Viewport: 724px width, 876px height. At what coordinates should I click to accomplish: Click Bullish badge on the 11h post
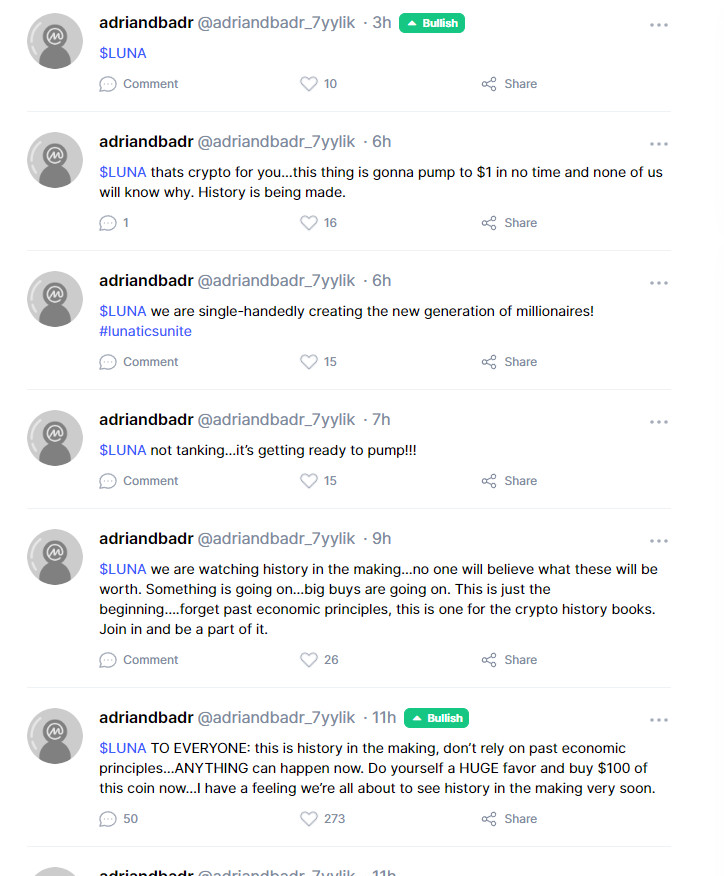[x=436, y=718]
